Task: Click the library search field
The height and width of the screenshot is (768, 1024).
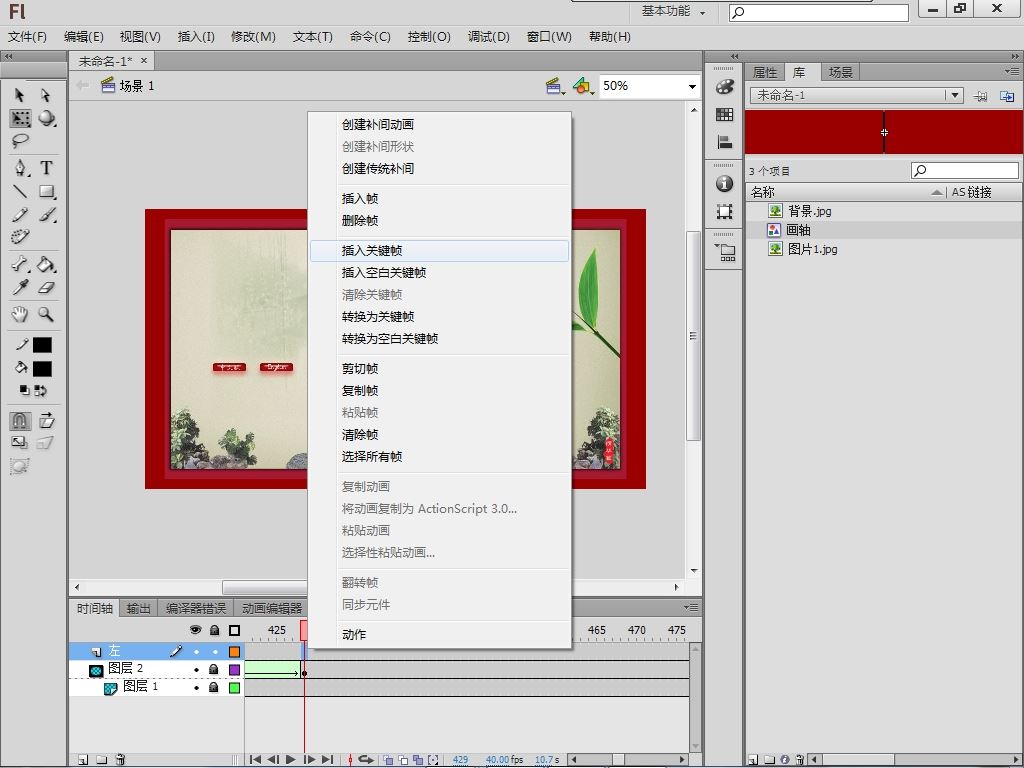Action: click(x=971, y=171)
